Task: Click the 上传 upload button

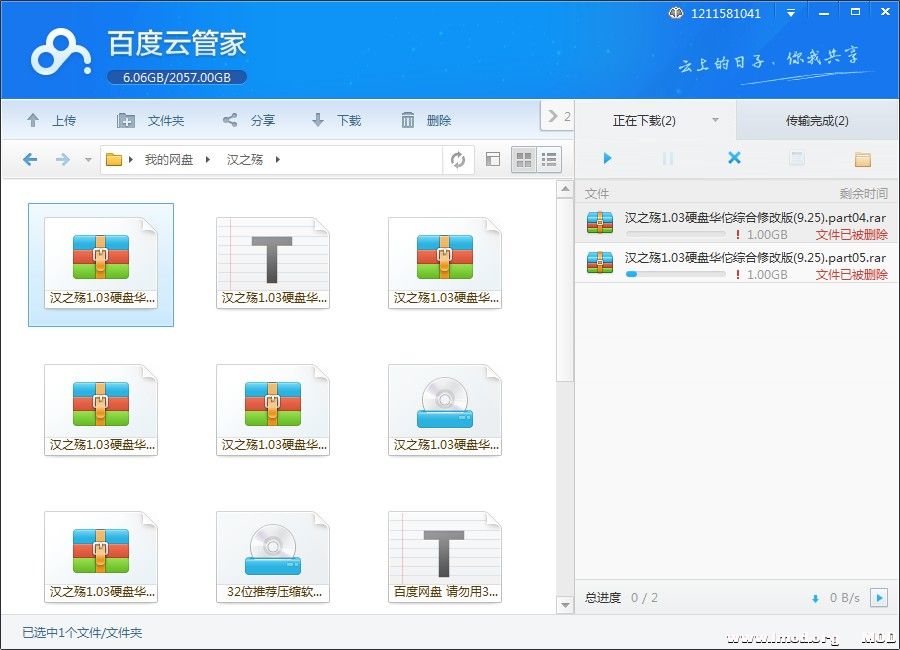Action: coord(51,121)
